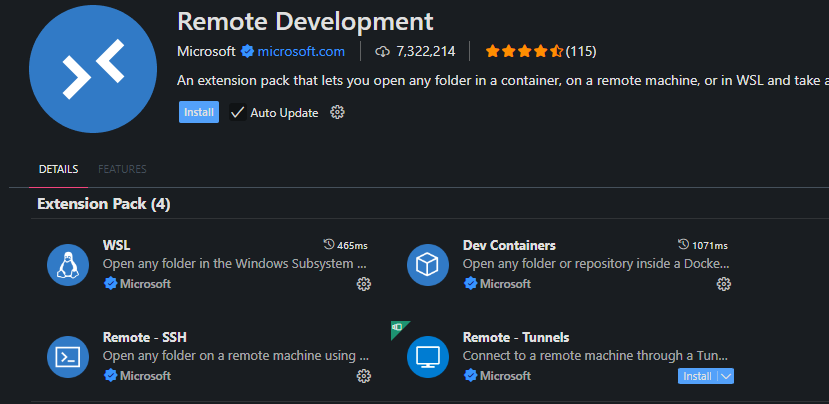The height and width of the screenshot is (404, 829).
Task: Click the 7,322,214 install count
Action: pyautogui.click(x=426, y=51)
